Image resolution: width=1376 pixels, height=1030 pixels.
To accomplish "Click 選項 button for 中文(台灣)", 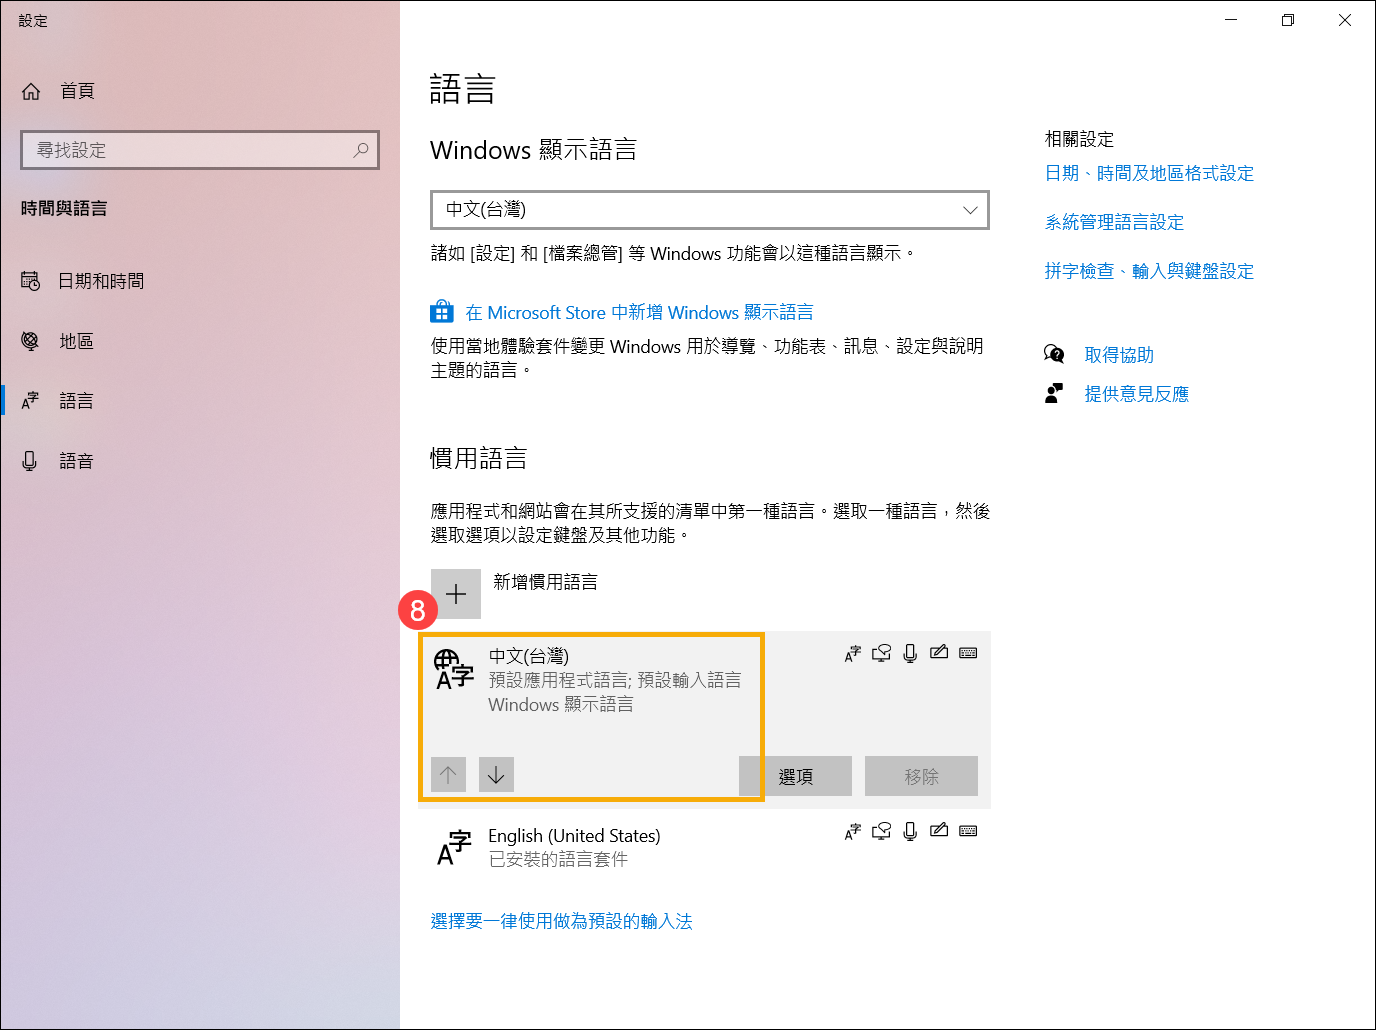I will click(x=796, y=776).
